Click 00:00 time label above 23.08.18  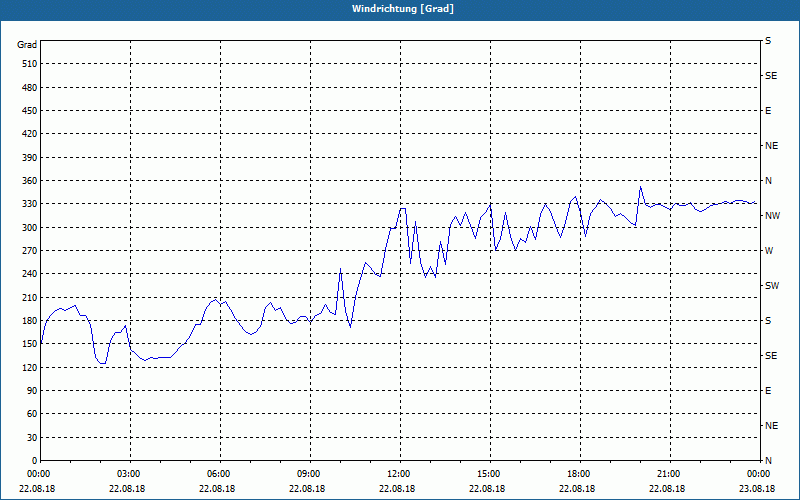[758, 474]
